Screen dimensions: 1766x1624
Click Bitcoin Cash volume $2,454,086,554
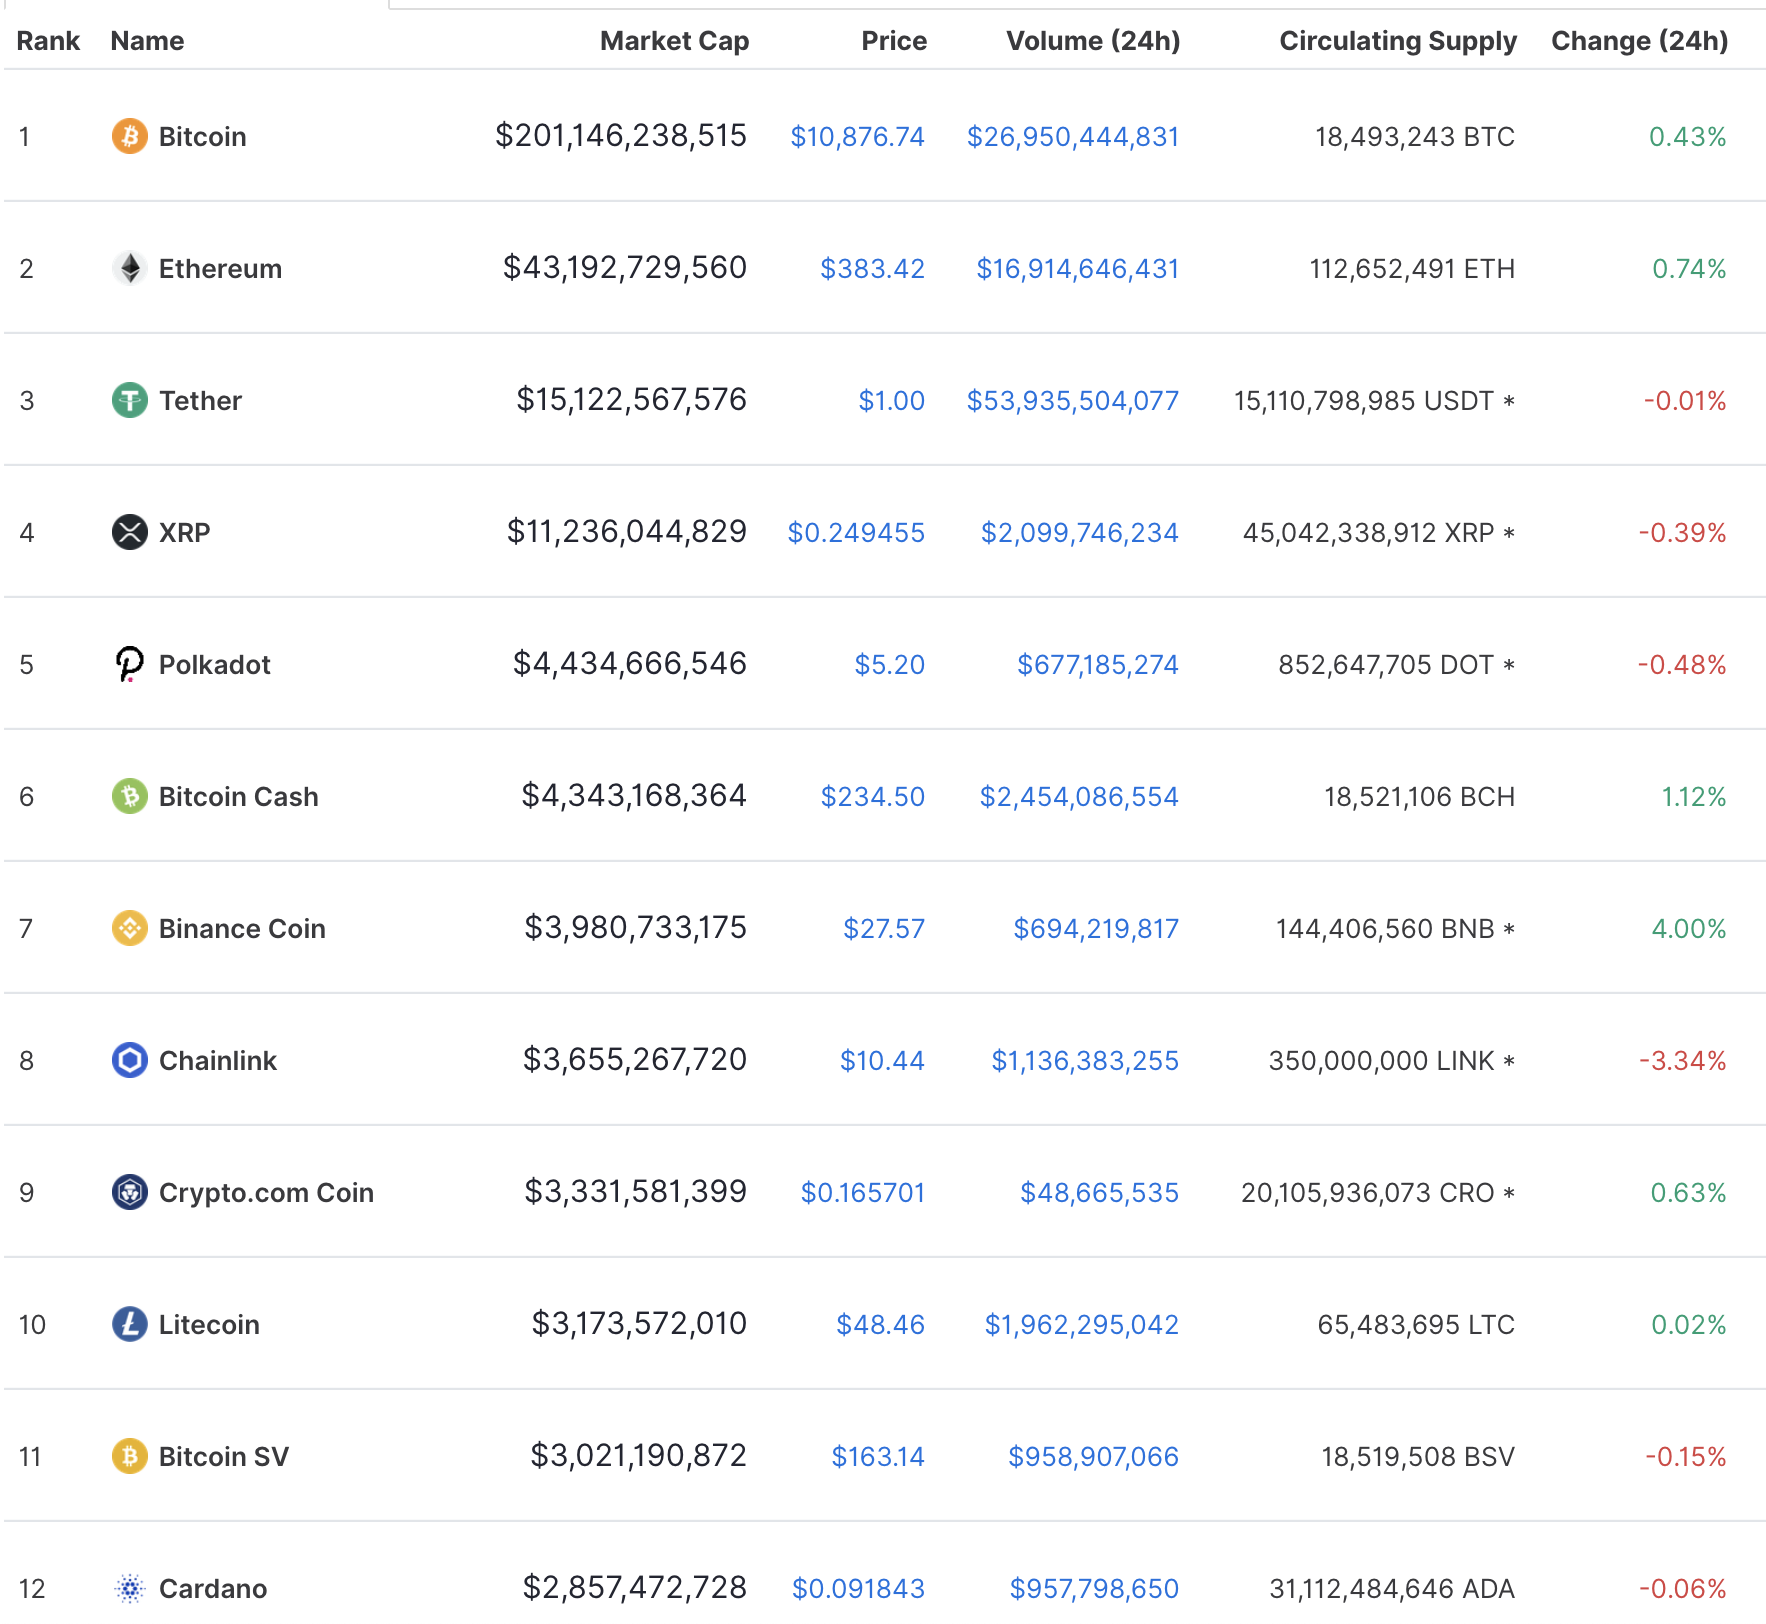[x=1079, y=797]
